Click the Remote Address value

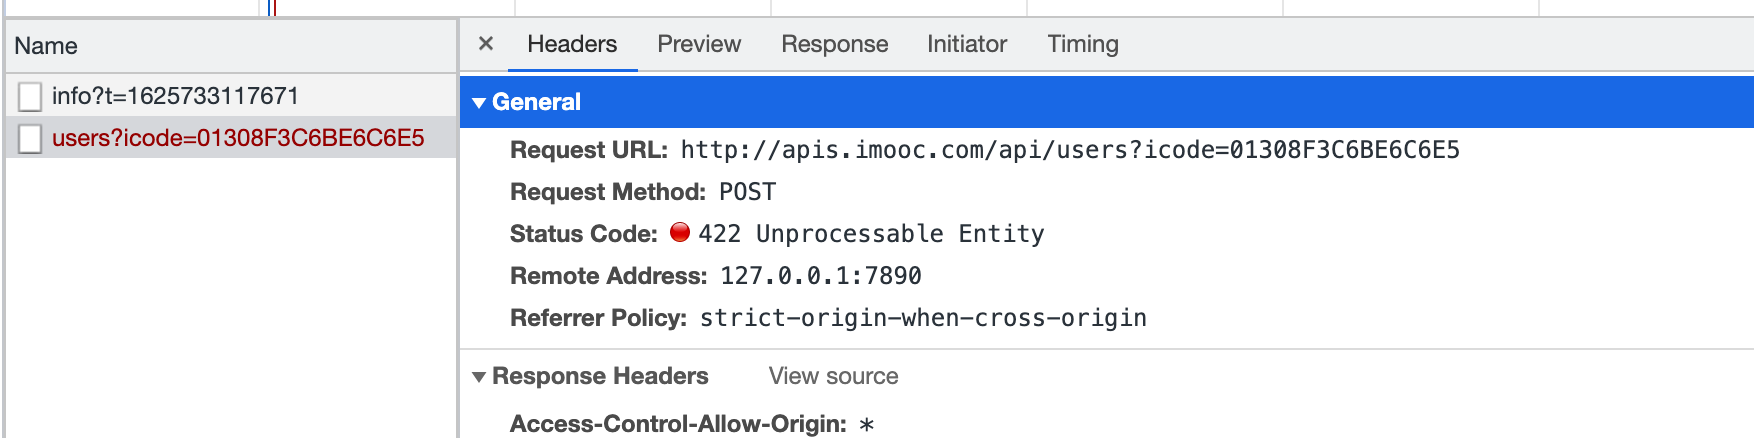click(x=820, y=276)
